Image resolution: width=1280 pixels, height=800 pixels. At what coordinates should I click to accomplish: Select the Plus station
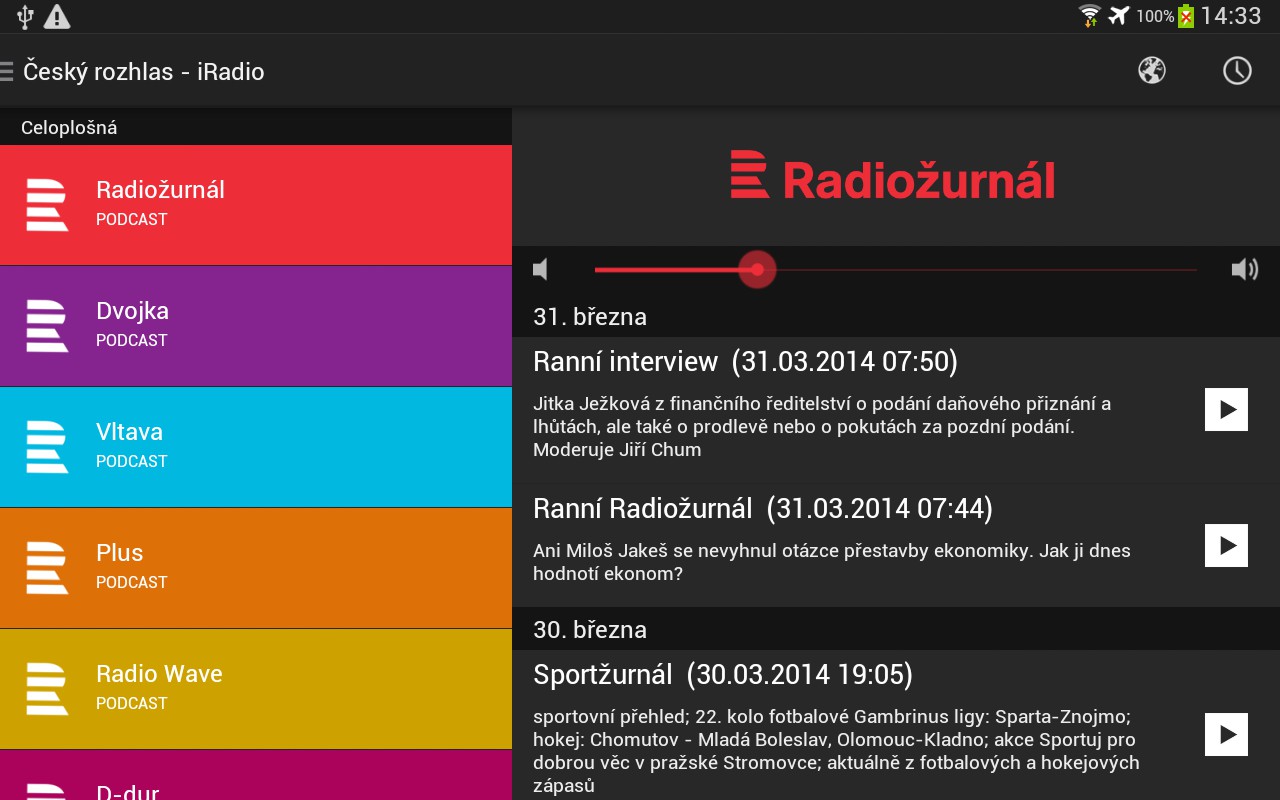pos(256,568)
